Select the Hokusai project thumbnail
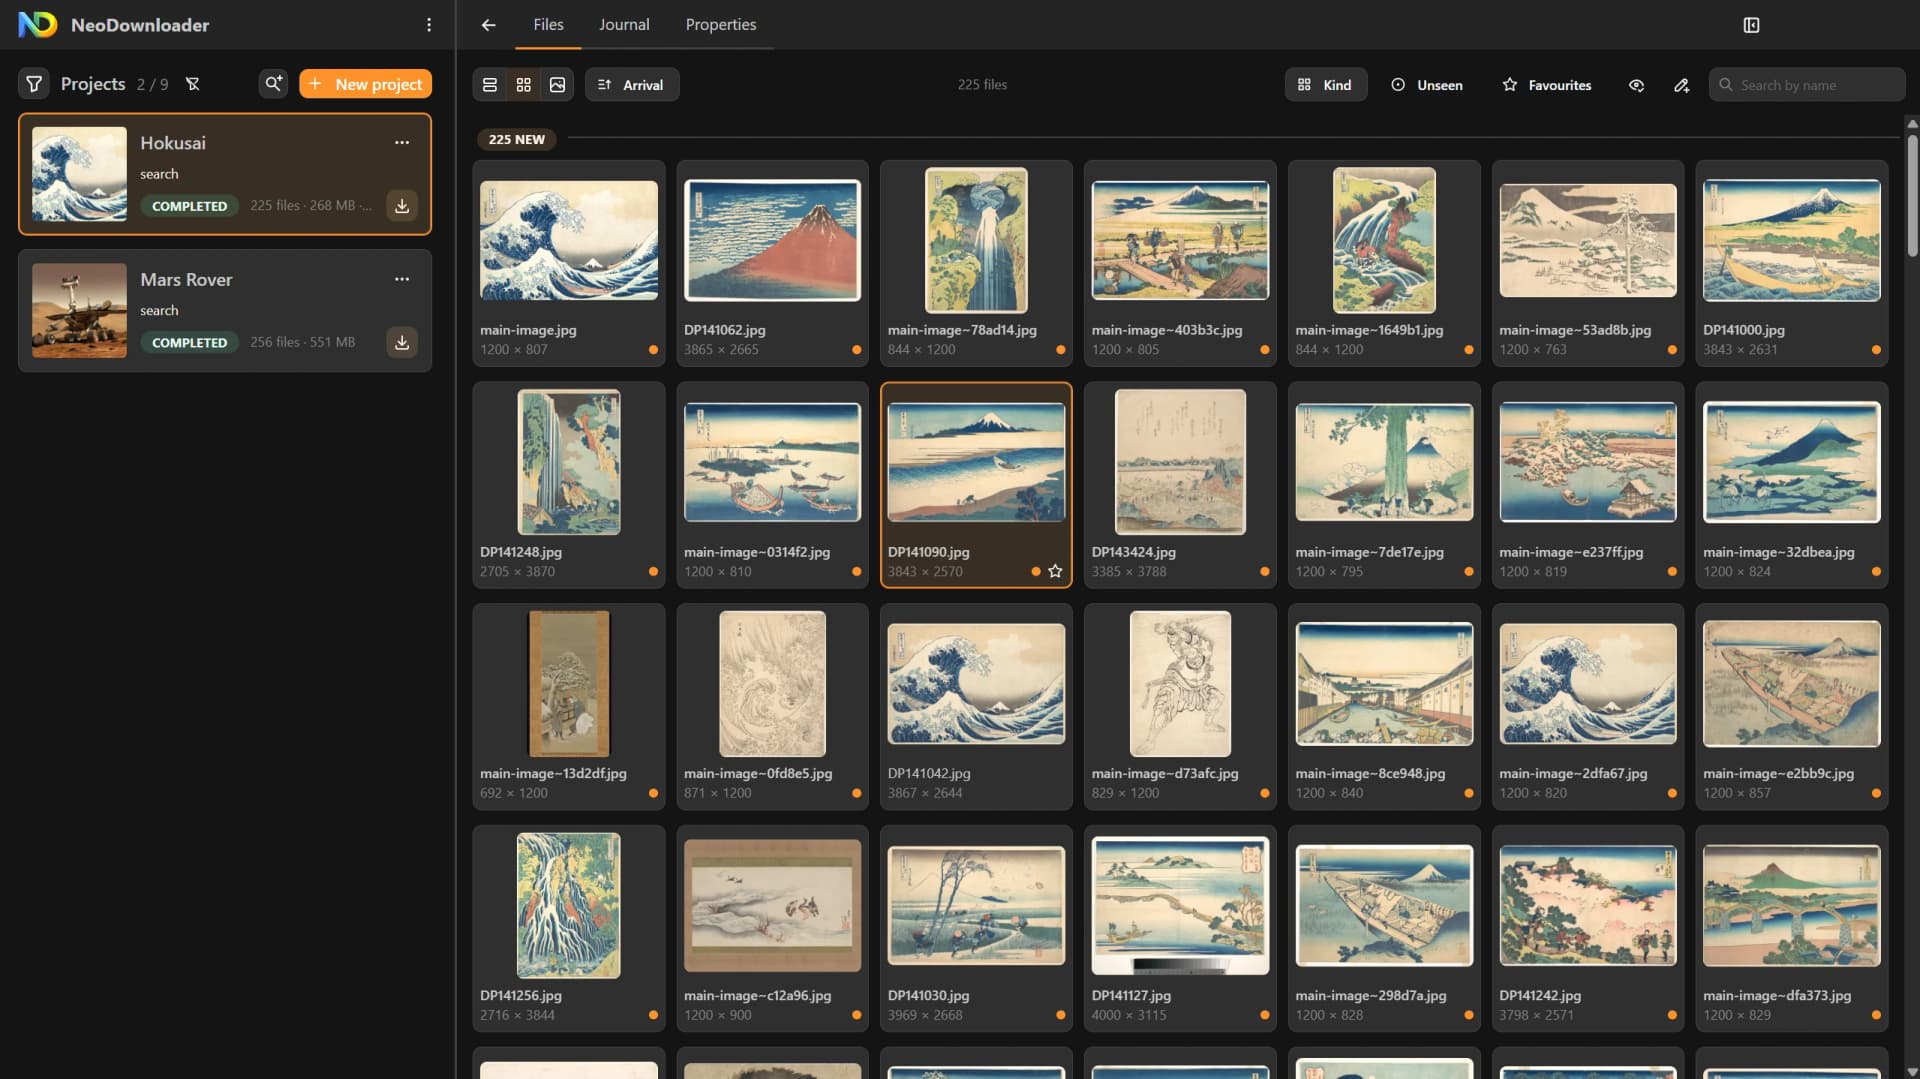Screen dimensions: 1920x1079 (79, 174)
